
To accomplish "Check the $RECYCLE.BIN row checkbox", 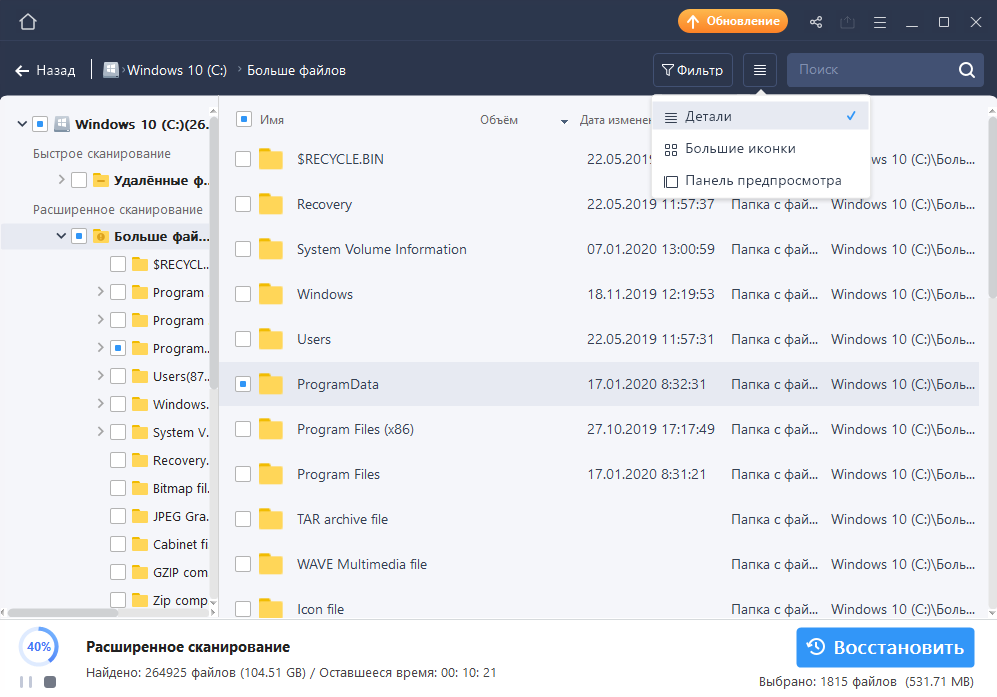I will coord(243,159).
